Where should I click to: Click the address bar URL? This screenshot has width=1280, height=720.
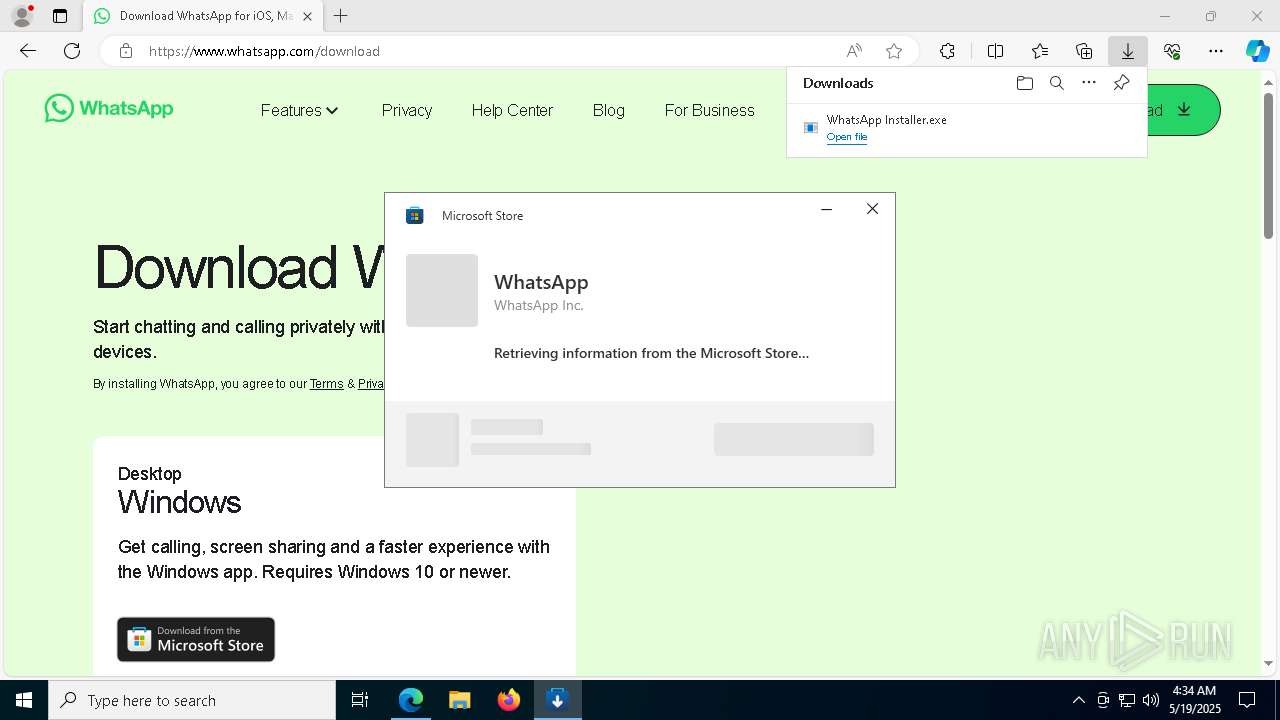[x=264, y=51]
